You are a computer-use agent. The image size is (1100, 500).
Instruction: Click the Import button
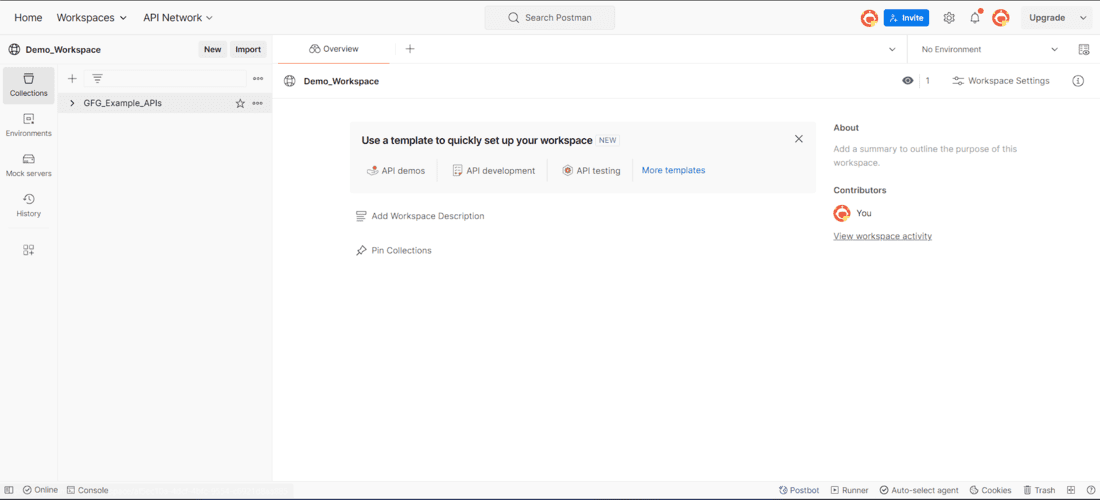[x=248, y=50]
